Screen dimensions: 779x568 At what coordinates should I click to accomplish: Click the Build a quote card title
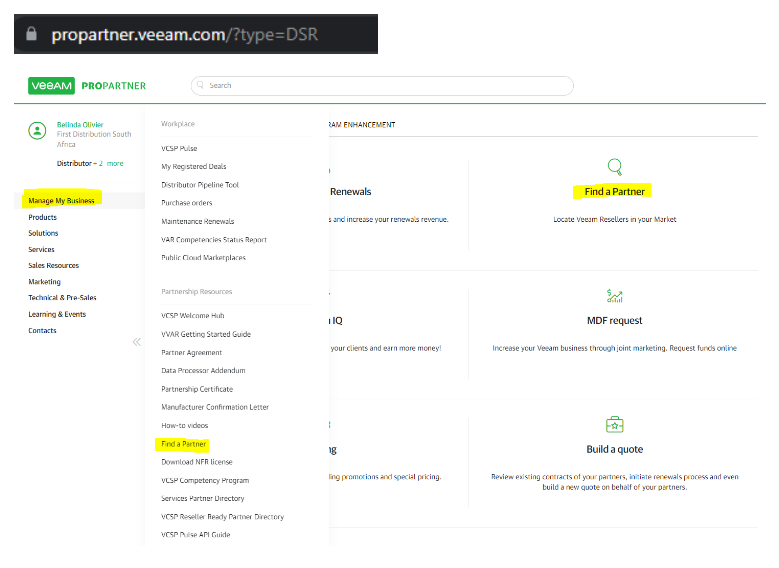tap(615, 449)
